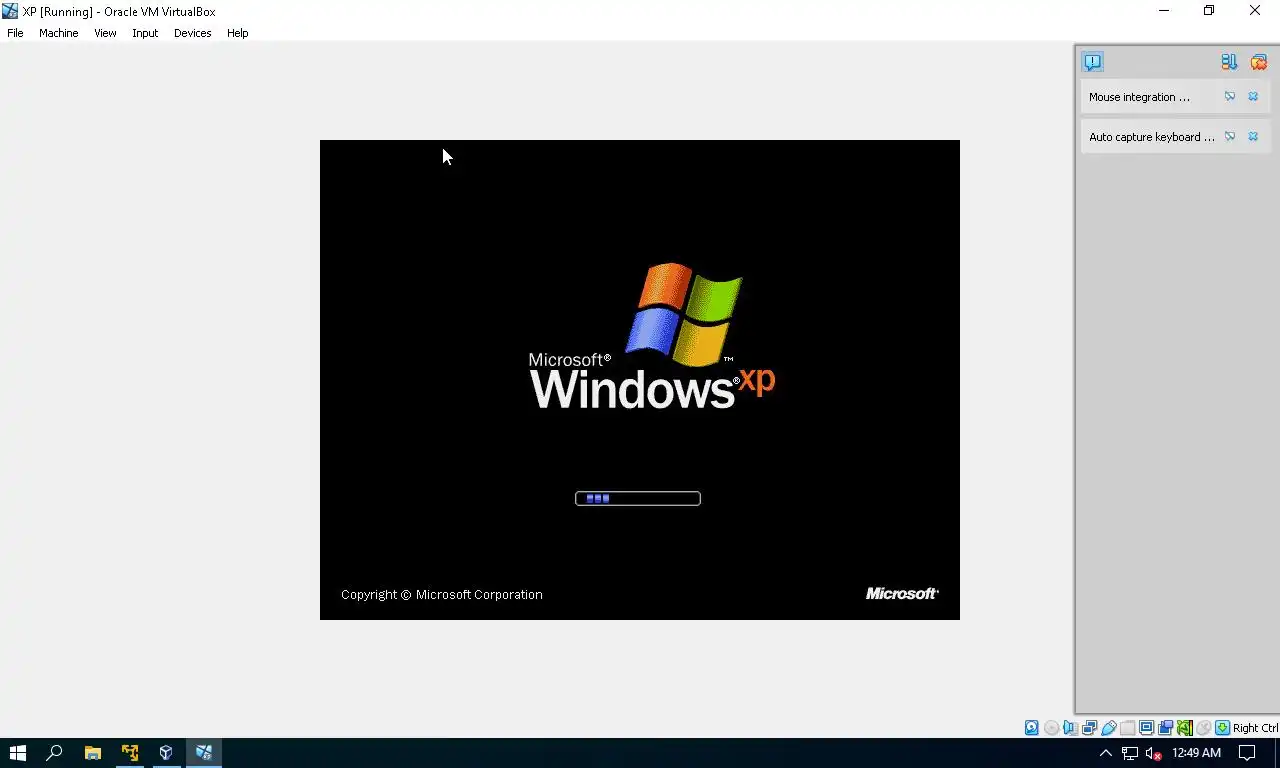Click the recording status bar indicator
Screen dimensions: 1280x768
click(1165, 728)
